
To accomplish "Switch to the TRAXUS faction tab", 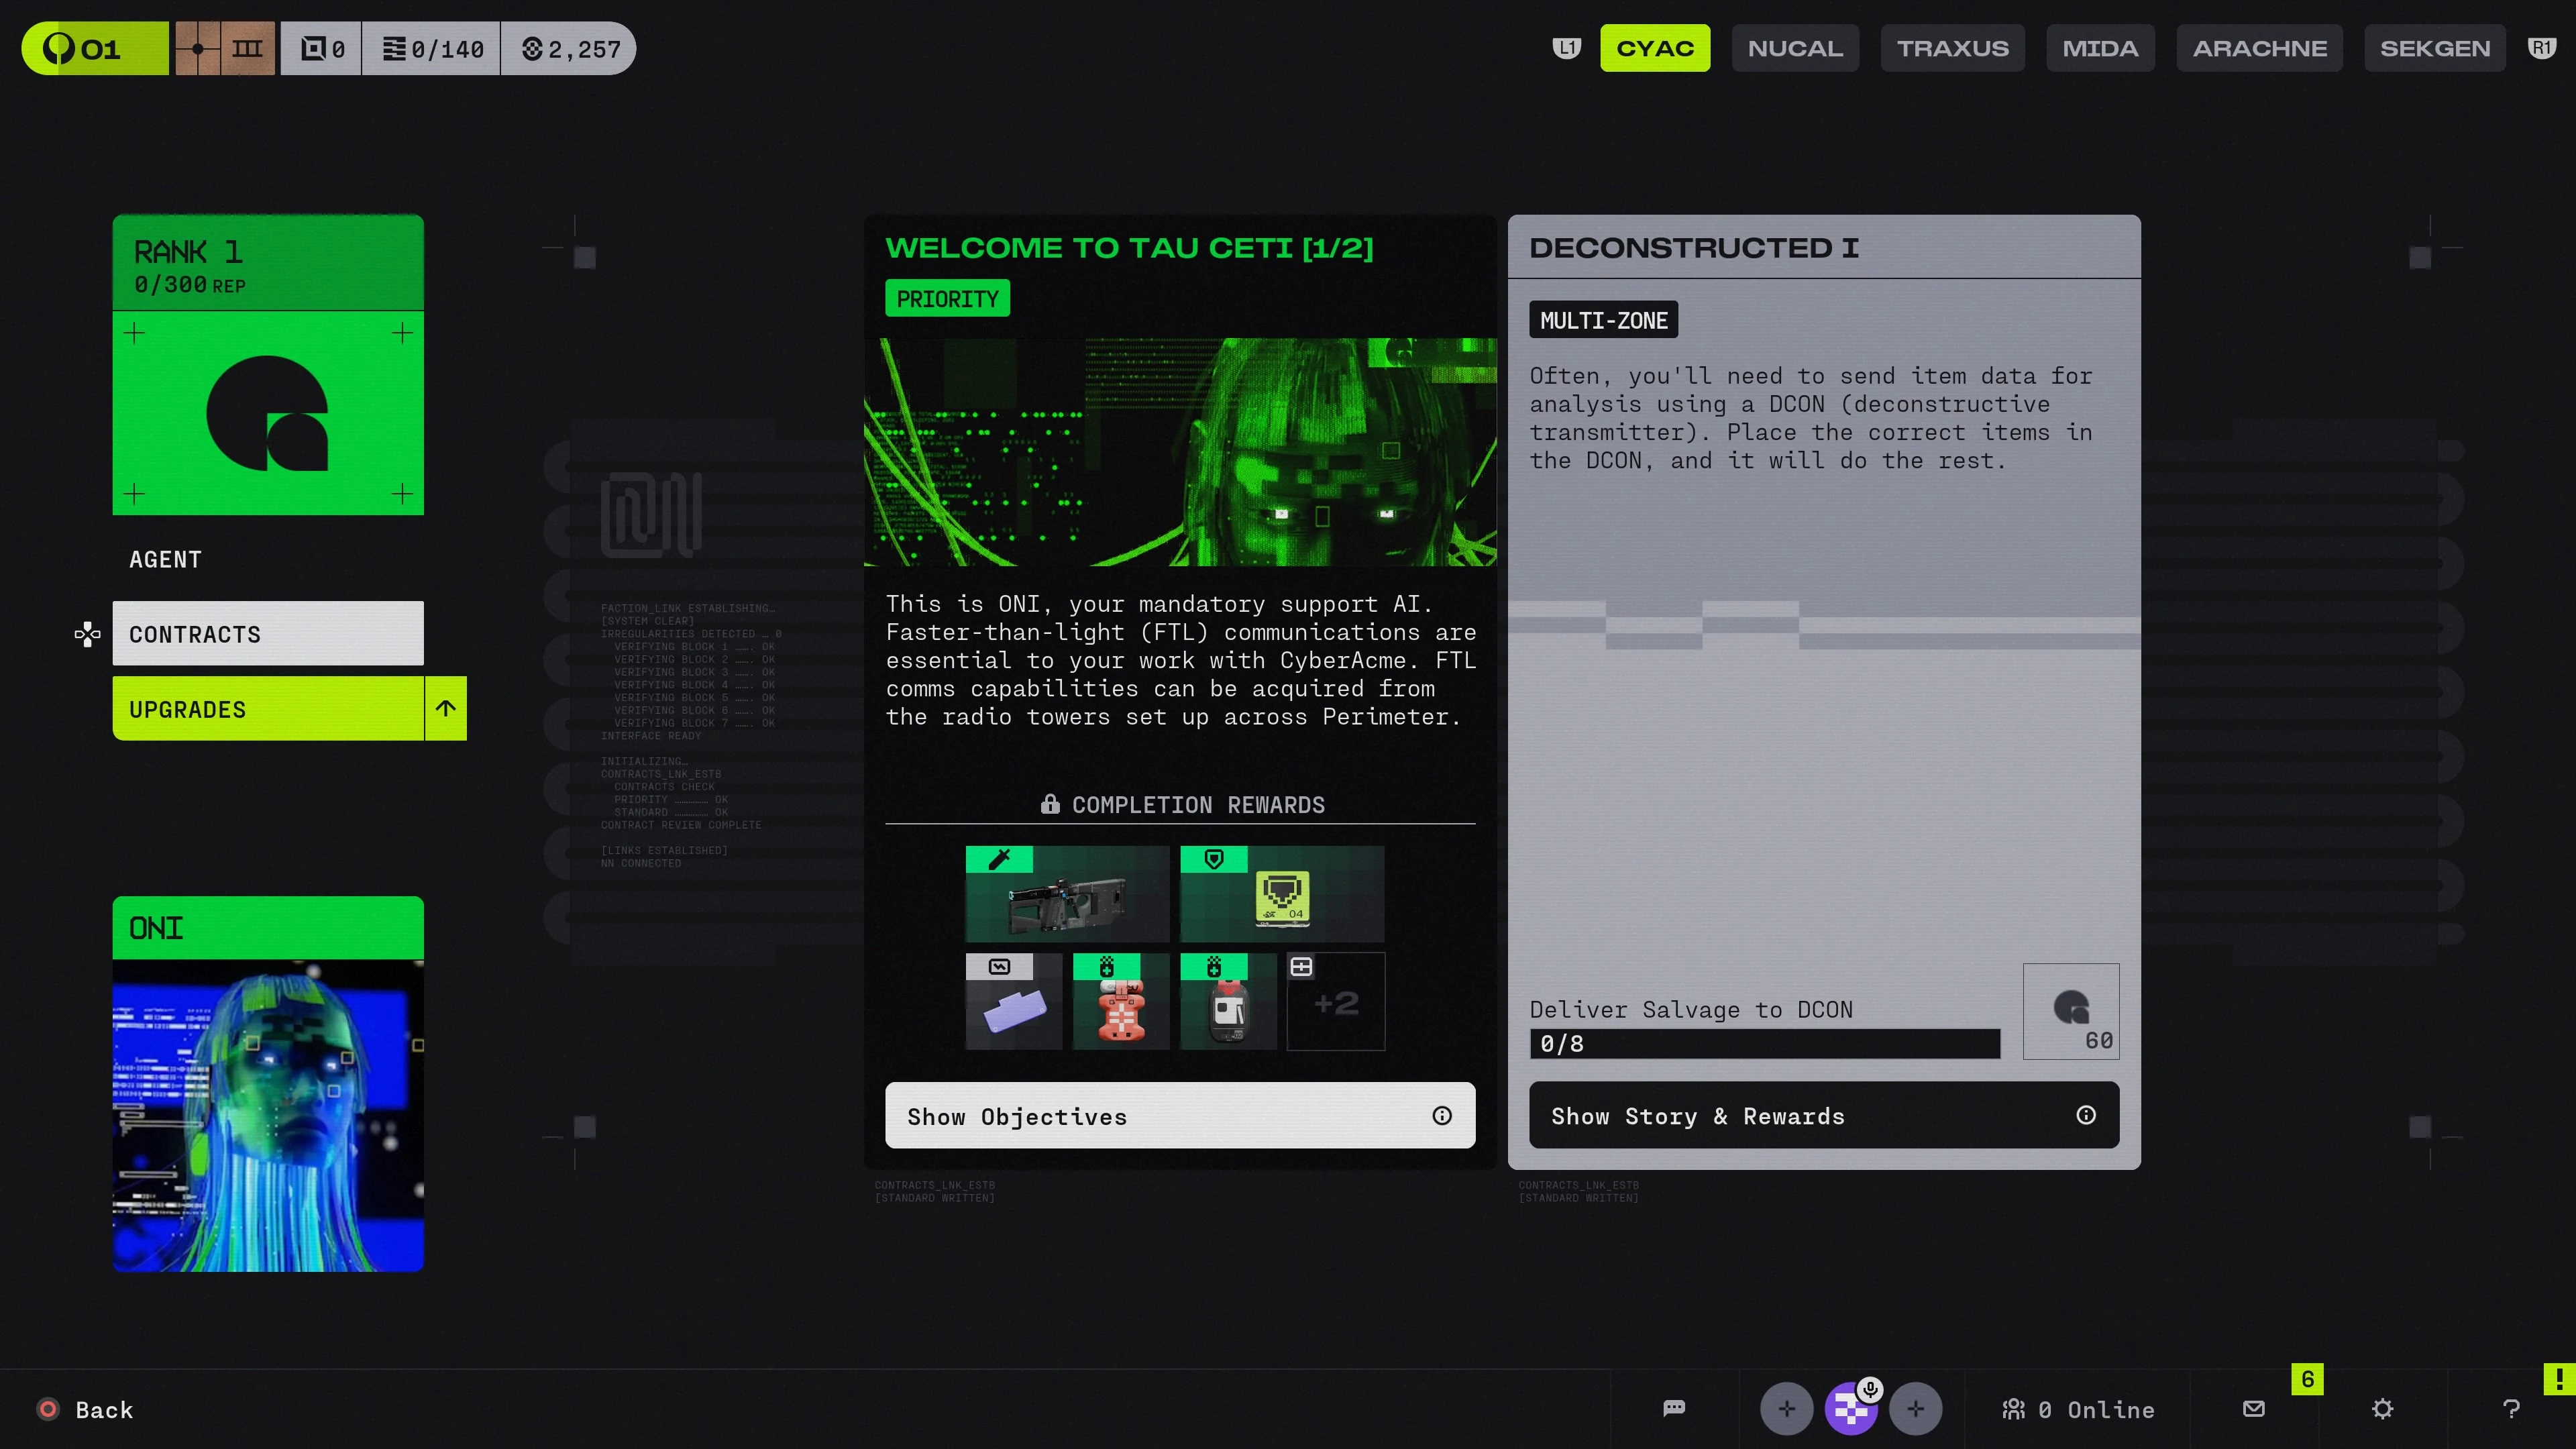I will coord(1952,48).
